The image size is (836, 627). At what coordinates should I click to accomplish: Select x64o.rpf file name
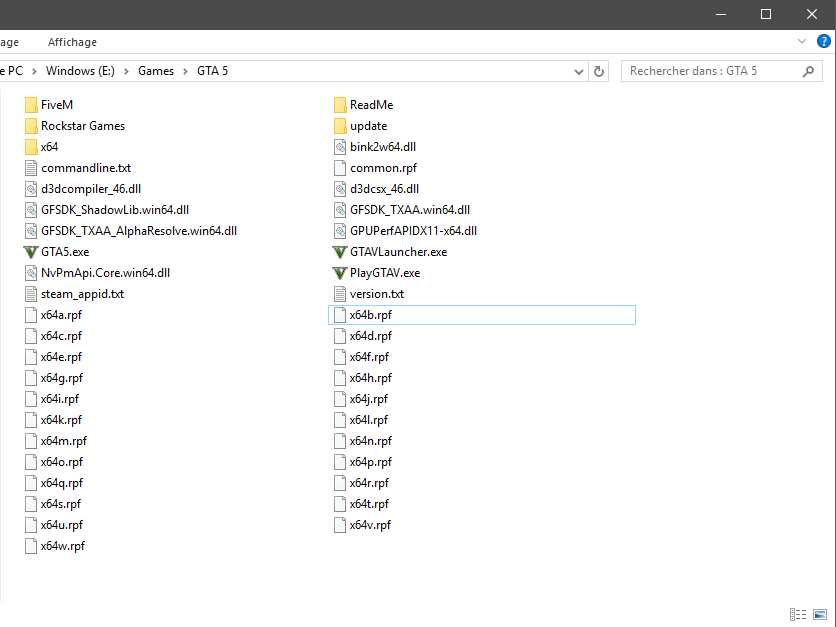tap(62, 462)
